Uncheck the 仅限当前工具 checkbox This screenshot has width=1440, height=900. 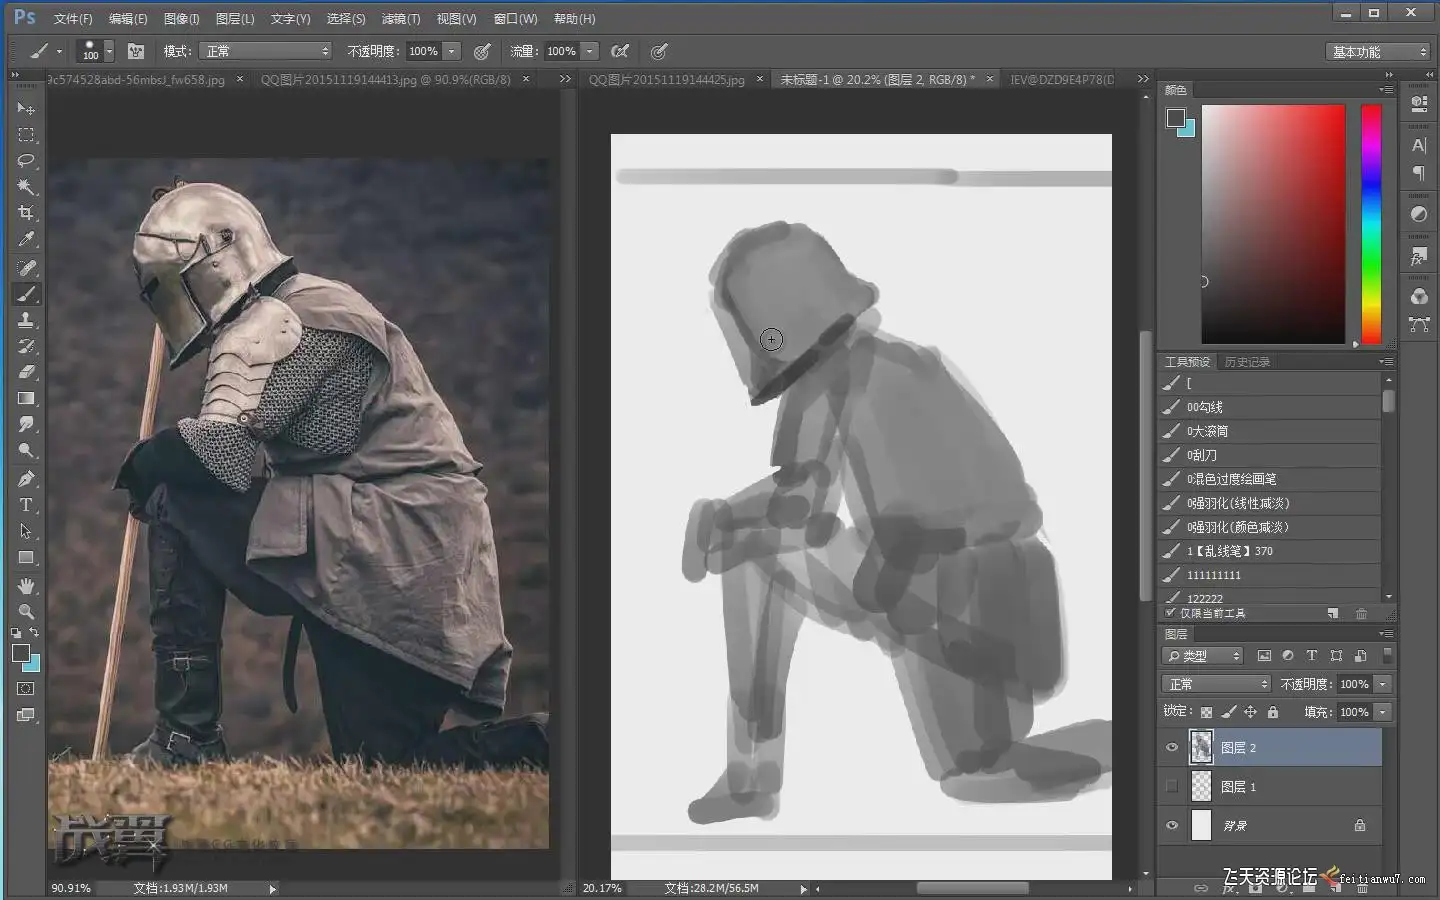point(1171,613)
